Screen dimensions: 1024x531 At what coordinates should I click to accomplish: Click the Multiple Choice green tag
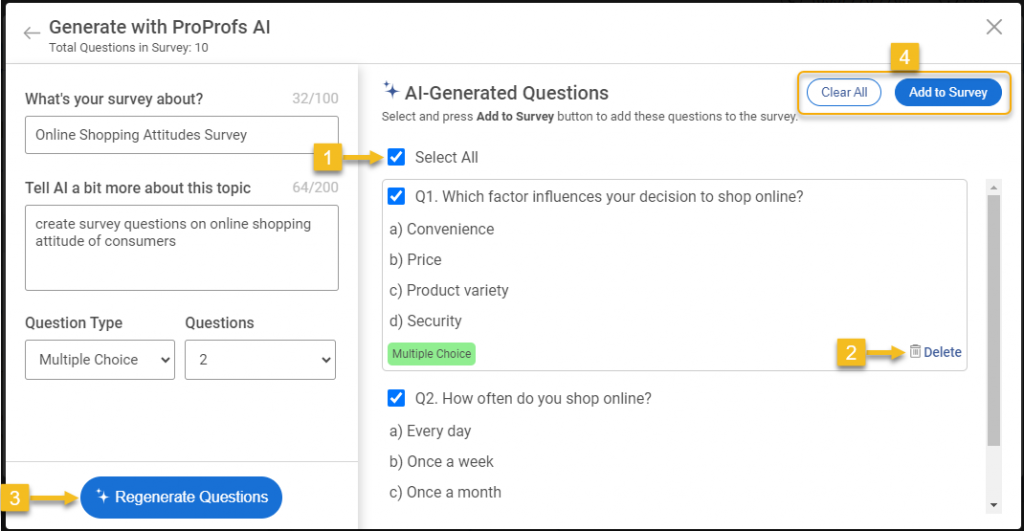coord(431,354)
